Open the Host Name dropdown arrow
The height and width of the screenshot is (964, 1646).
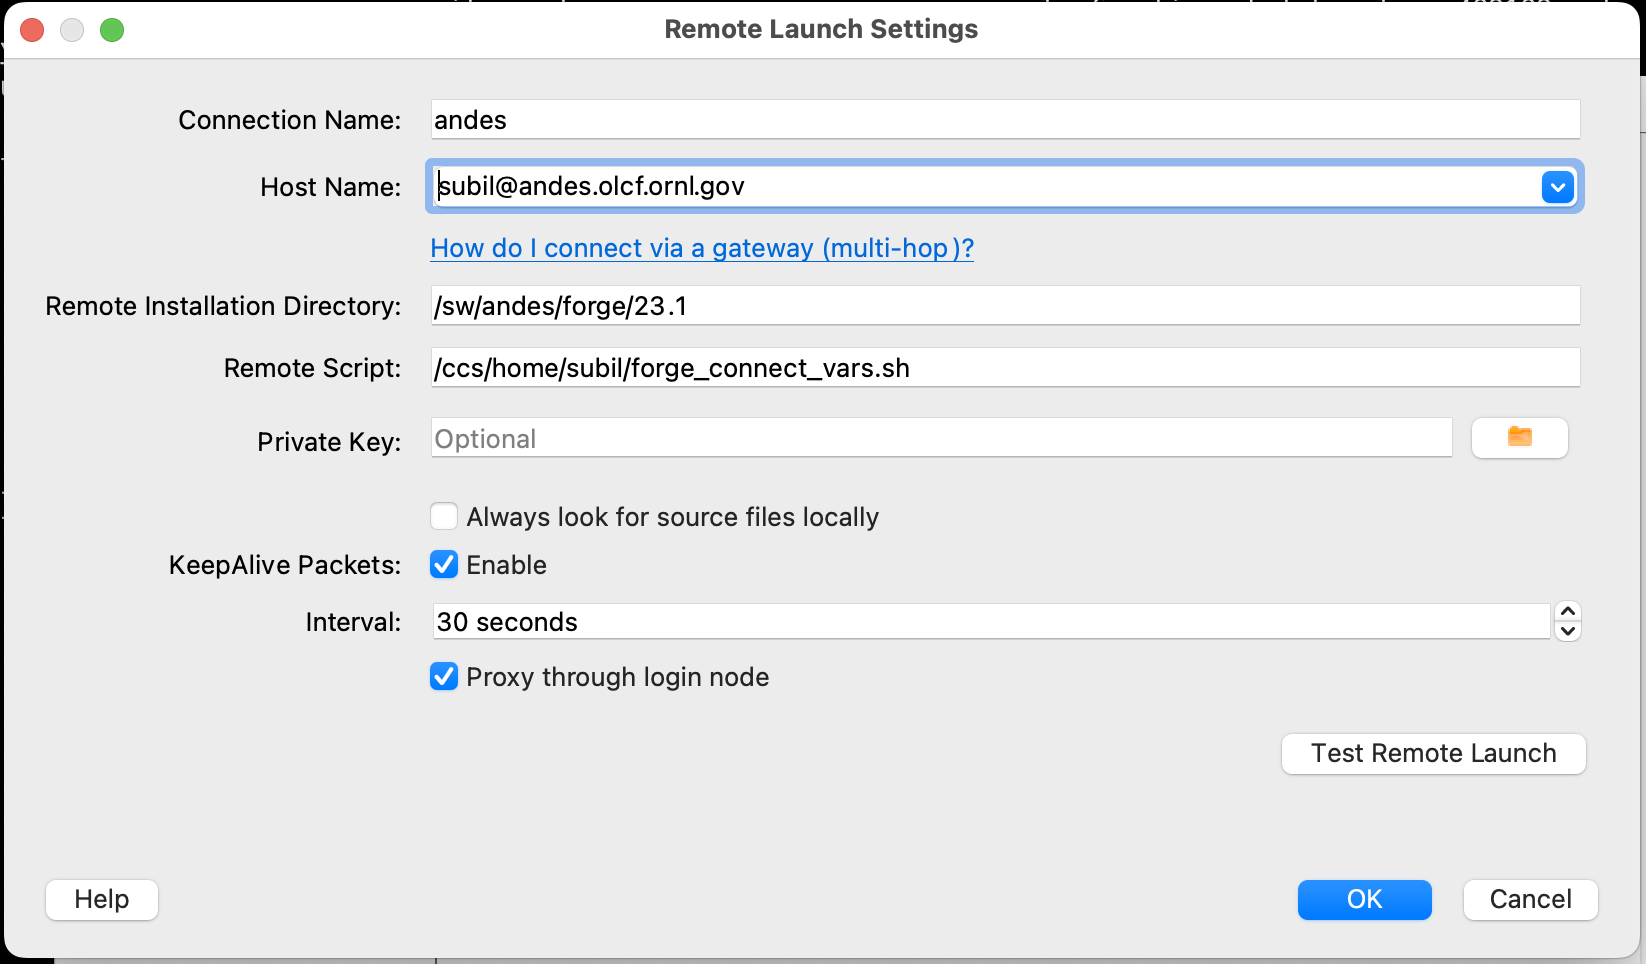coord(1557,187)
